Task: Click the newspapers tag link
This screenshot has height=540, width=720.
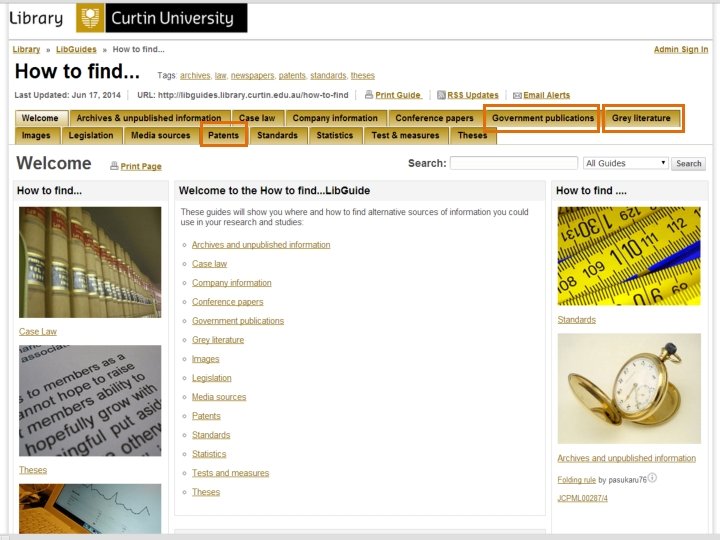Action: coord(252,75)
